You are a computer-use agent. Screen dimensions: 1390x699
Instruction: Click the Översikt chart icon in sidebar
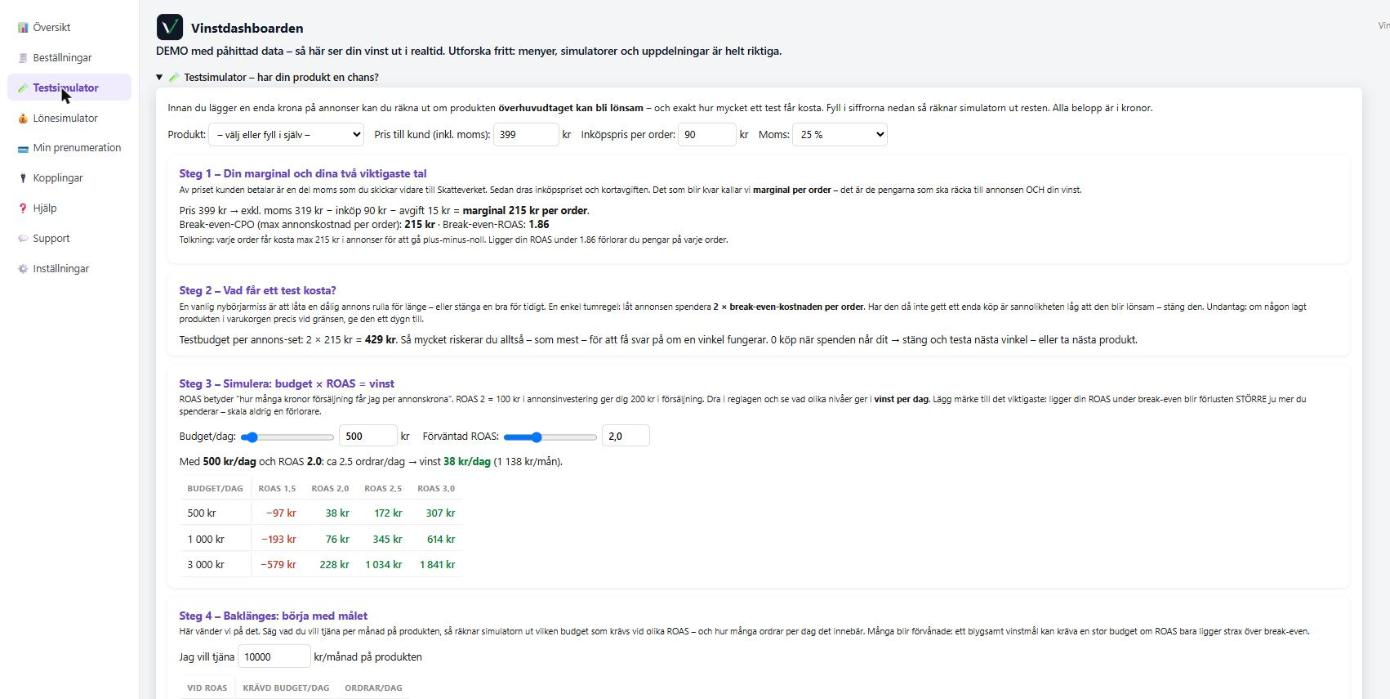tap(23, 28)
